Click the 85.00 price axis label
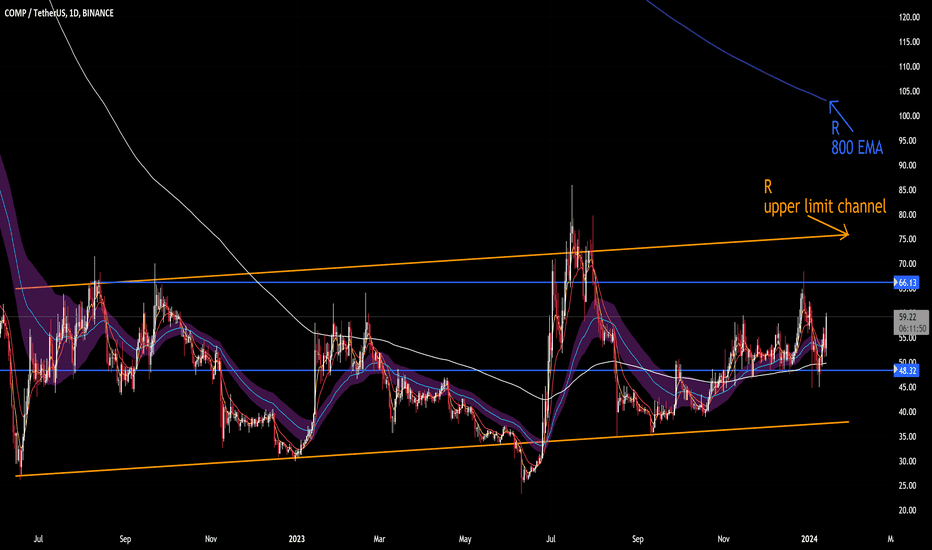The width and height of the screenshot is (932, 550). [x=908, y=190]
